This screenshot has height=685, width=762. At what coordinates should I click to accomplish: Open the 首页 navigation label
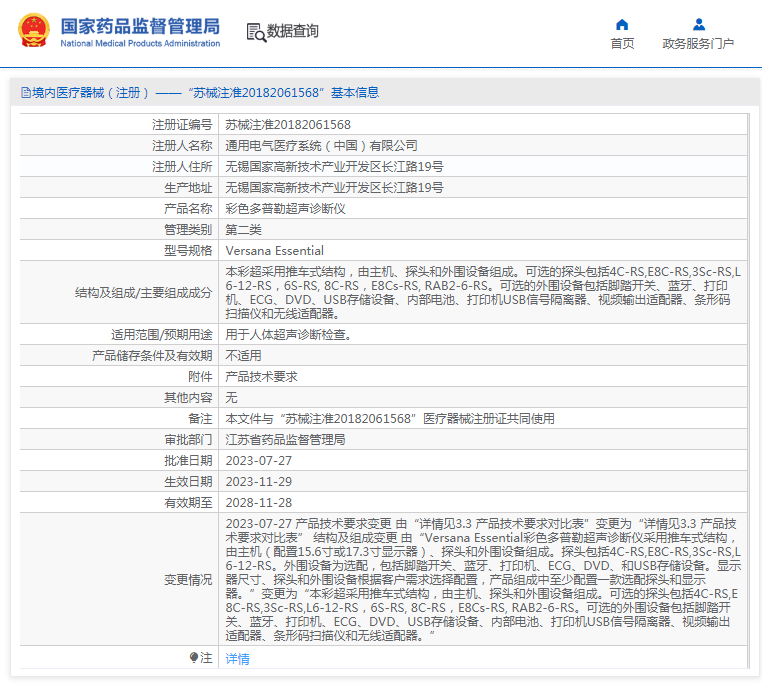pyautogui.click(x=622, y=44)
